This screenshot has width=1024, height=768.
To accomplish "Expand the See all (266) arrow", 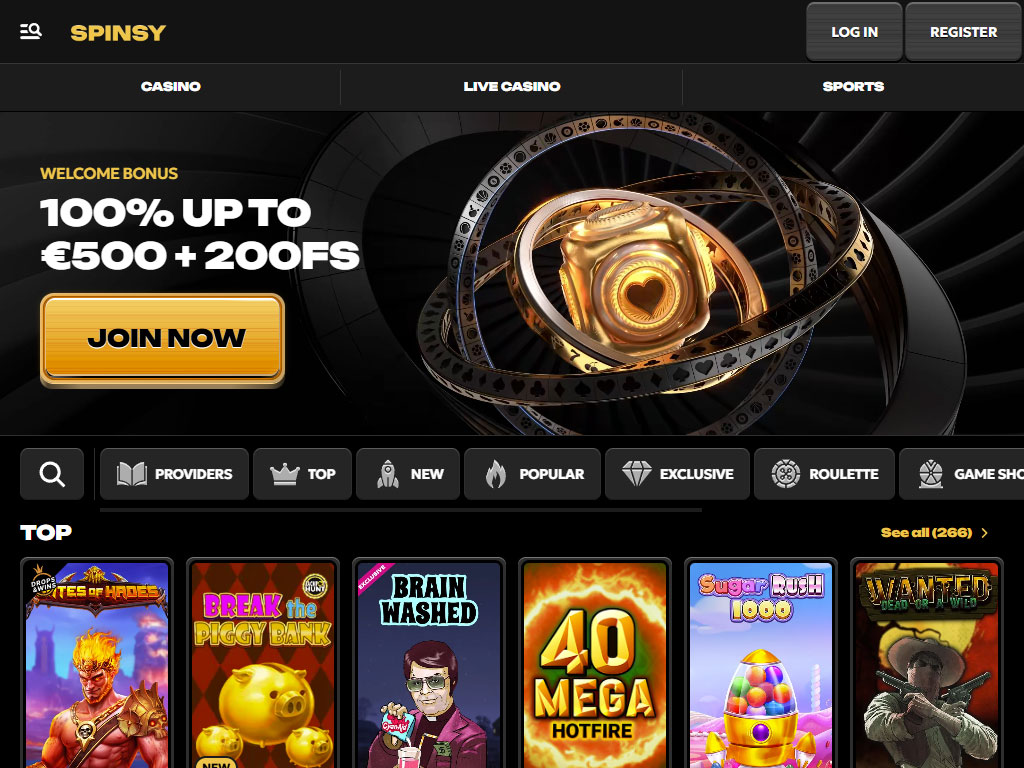I will click(x=984, y=533).
